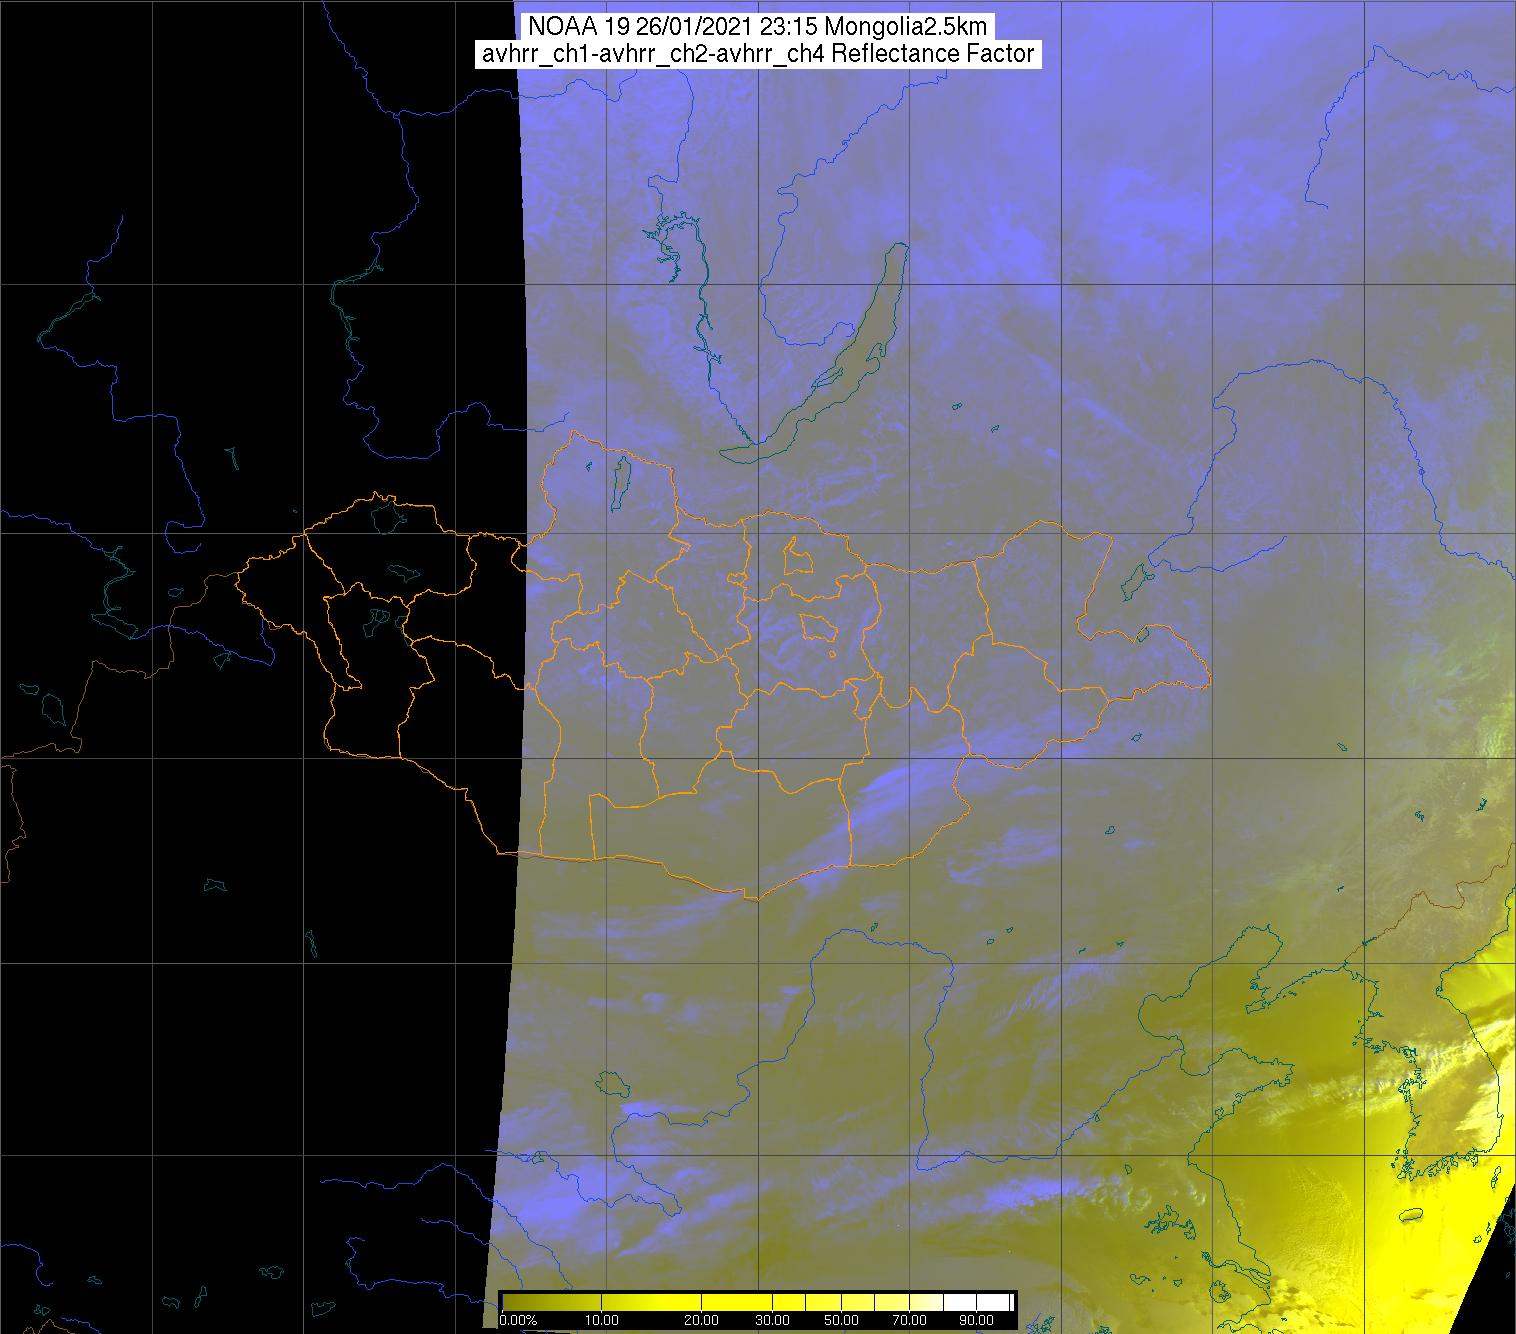Click the title line "NOAA 19 26/01/2021 23:15 Mongolia2.5km"

(758, 28)
